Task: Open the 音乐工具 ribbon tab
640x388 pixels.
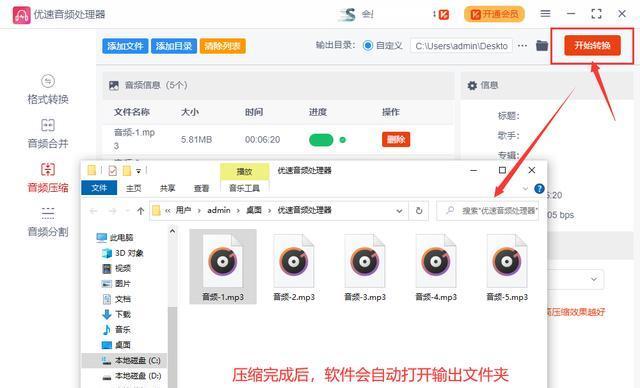Action: 244,188
